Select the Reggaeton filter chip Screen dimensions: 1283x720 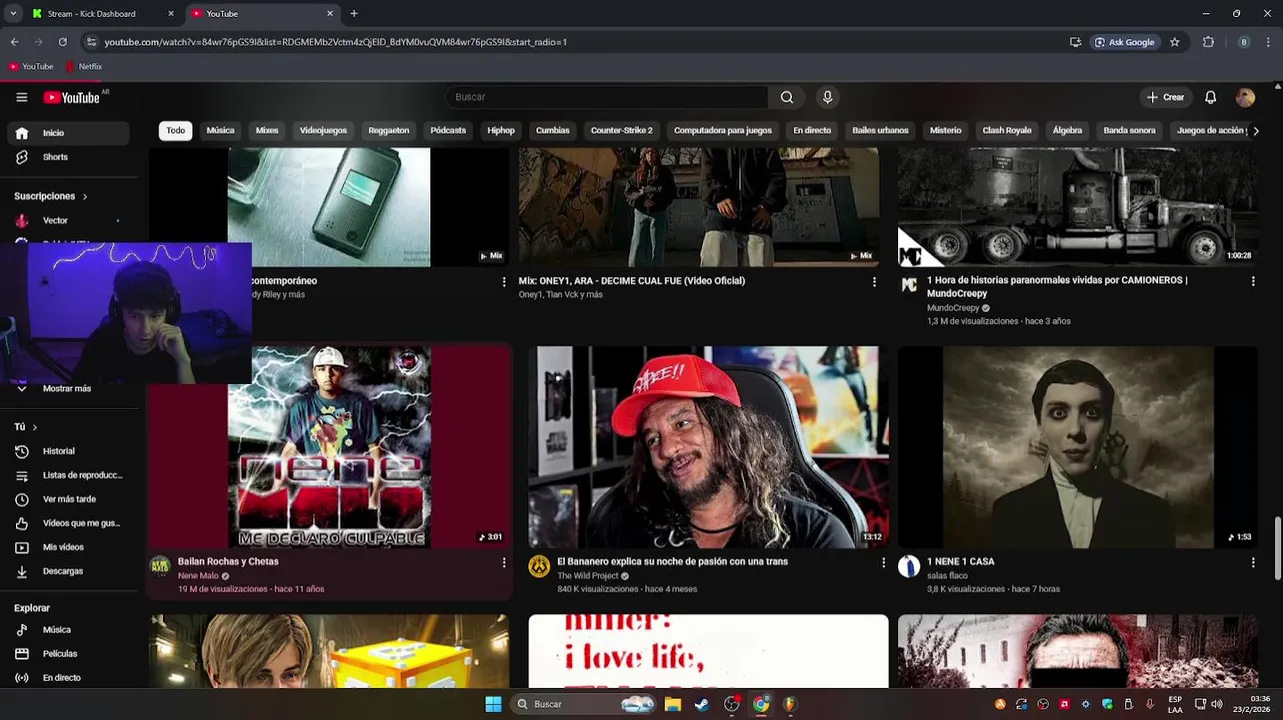click(x=389, y=131)
